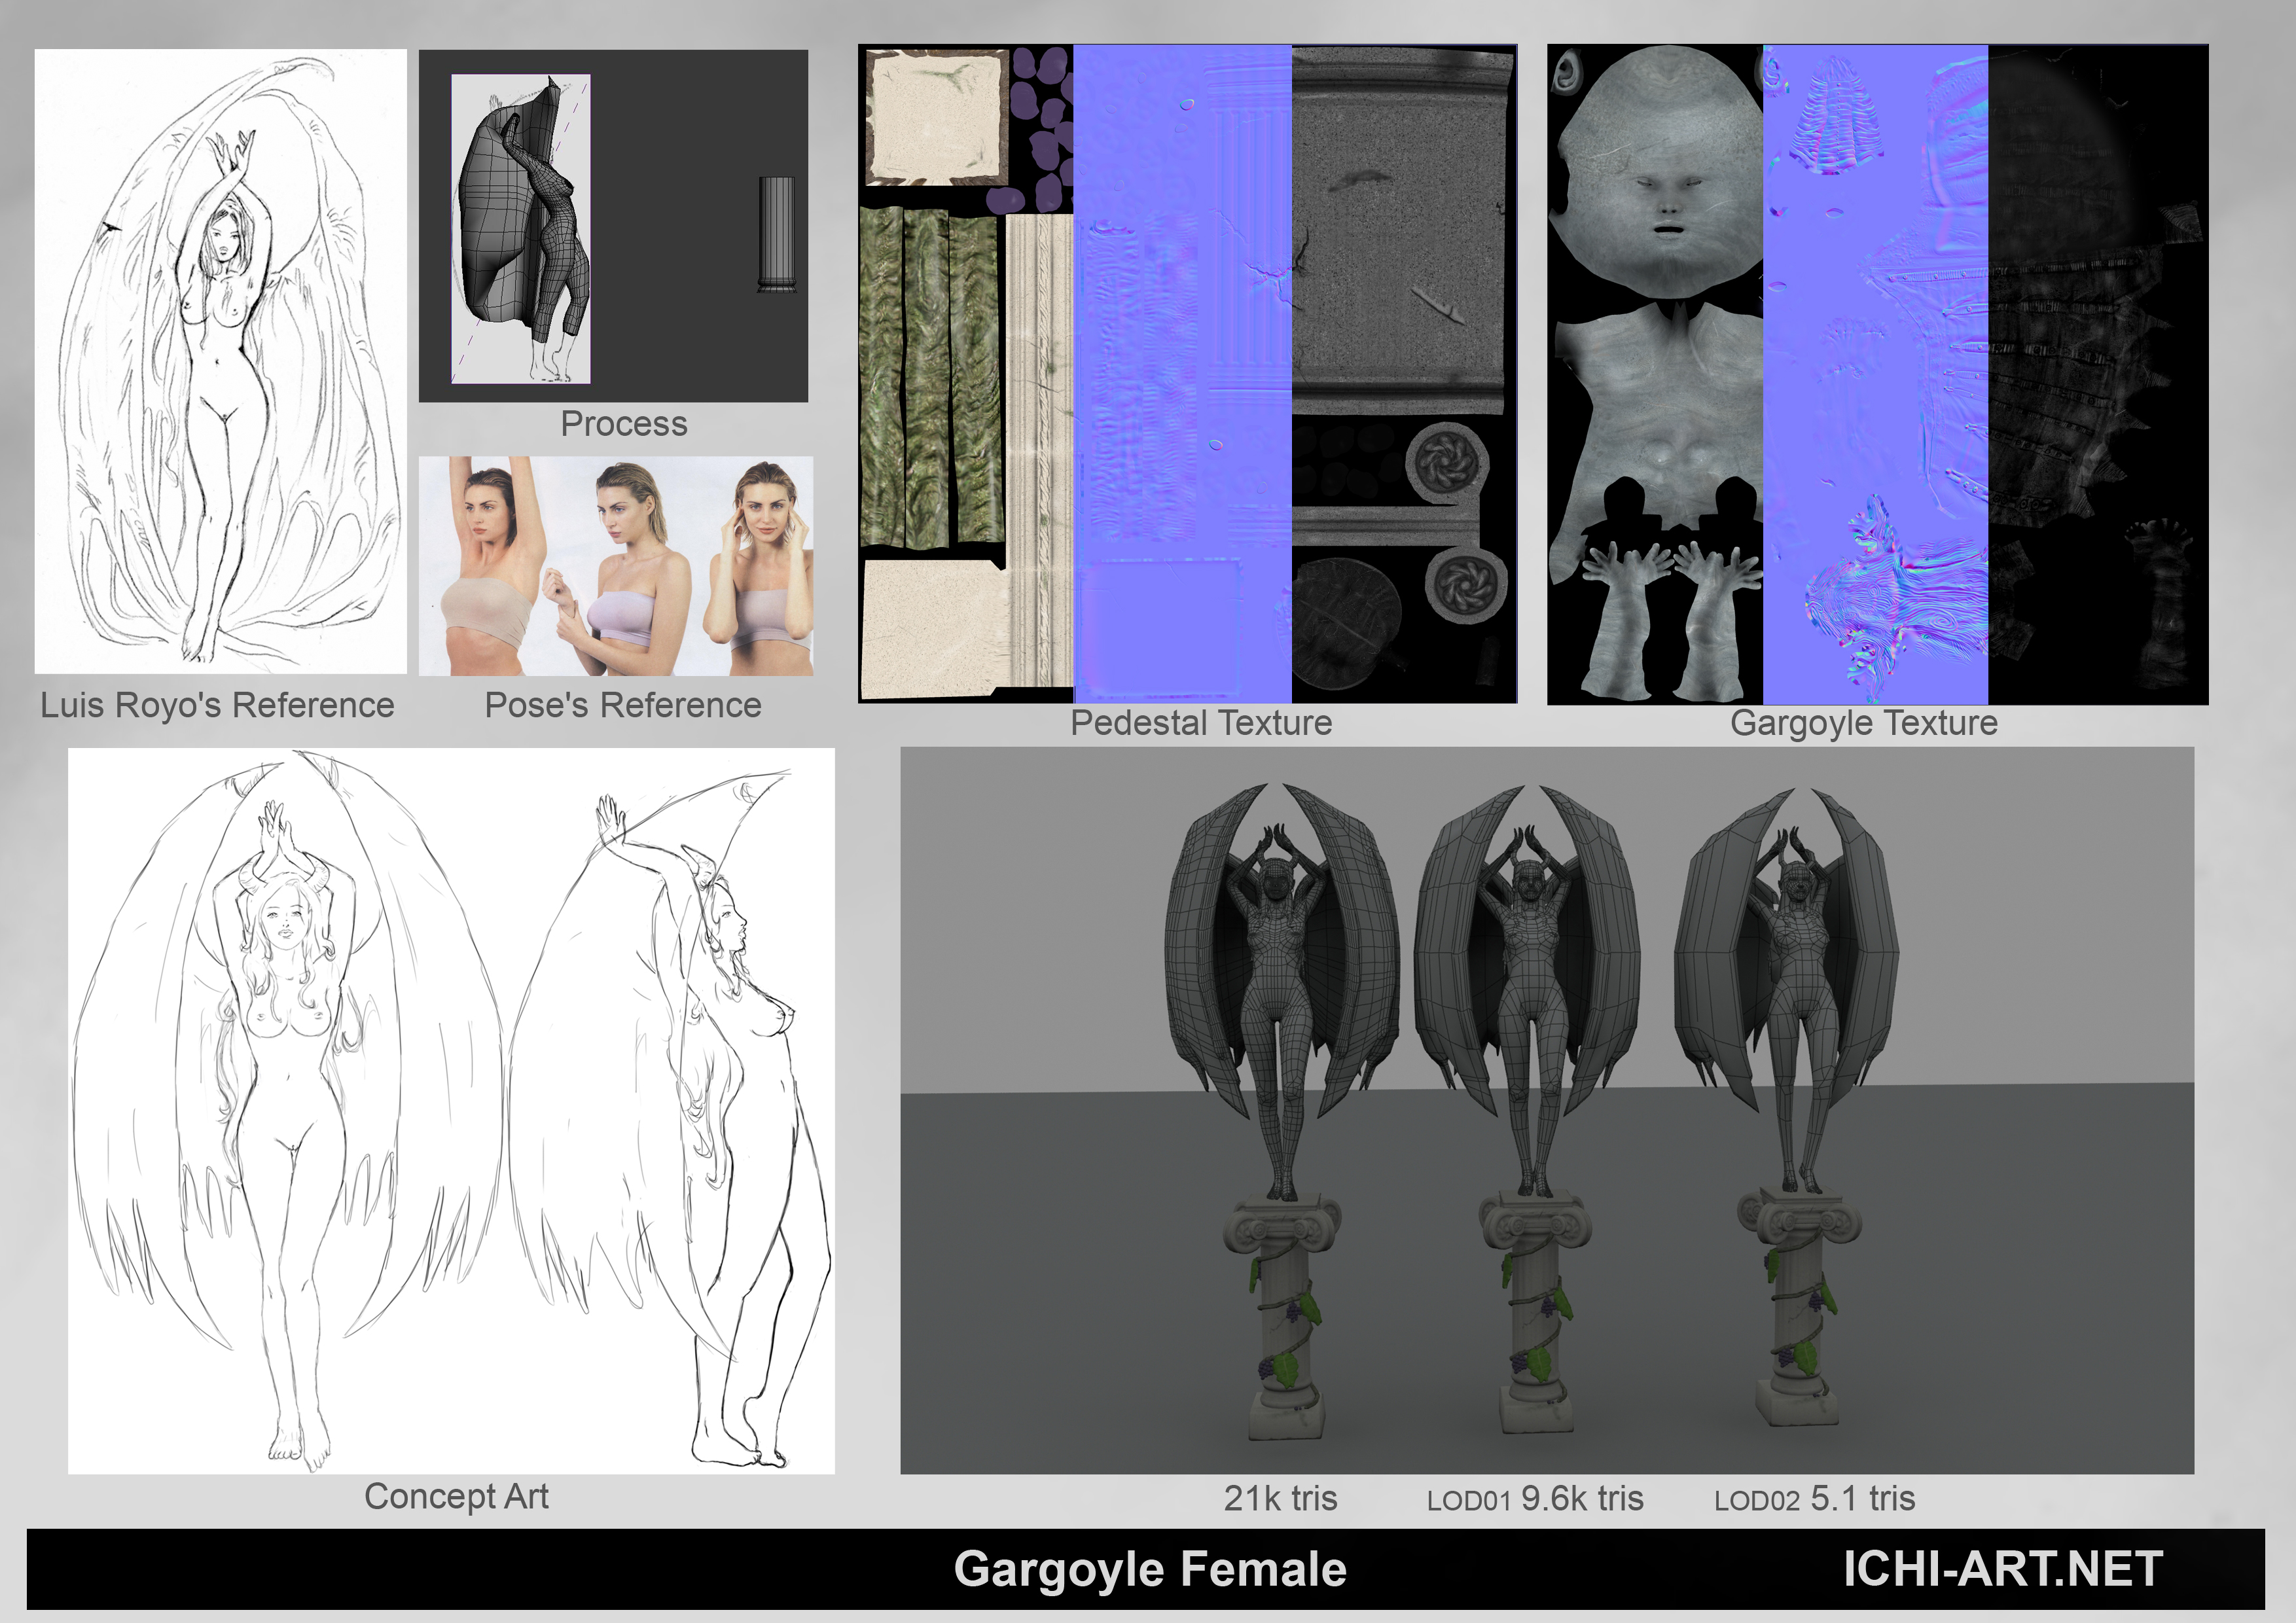Click the ICHI-ART.NET website text
Image resolution: width=2296 pixels, height=1623 pixels.
click(x=2003, y=1568)
